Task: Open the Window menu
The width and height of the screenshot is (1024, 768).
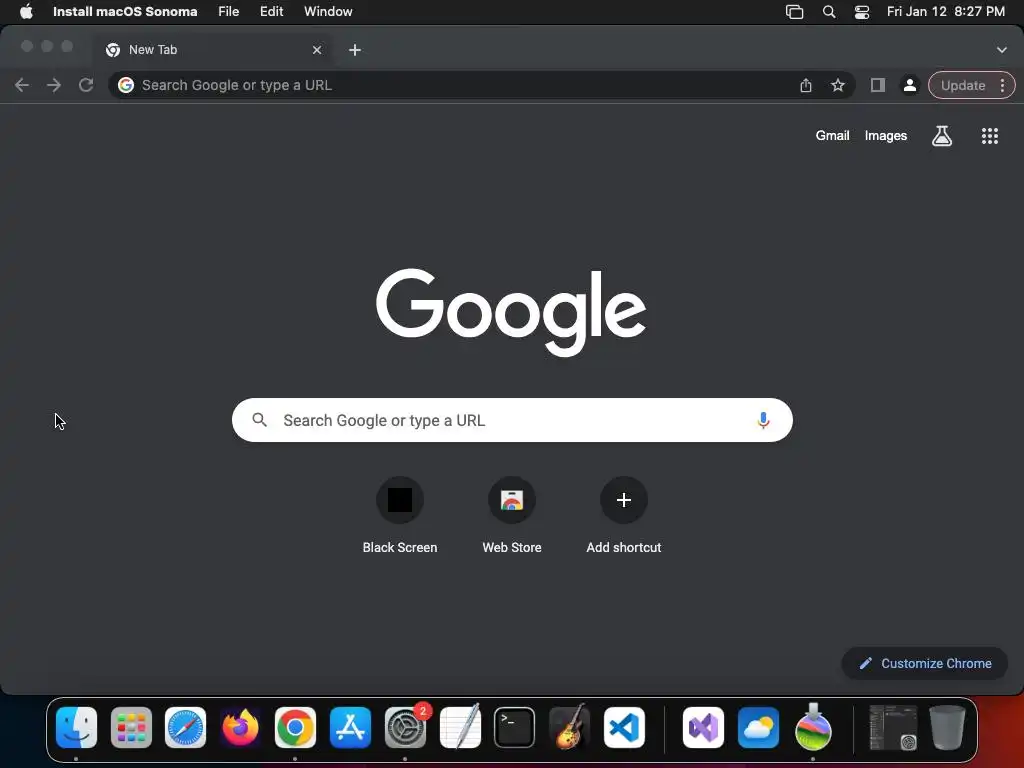Action: tap(328, 12)
